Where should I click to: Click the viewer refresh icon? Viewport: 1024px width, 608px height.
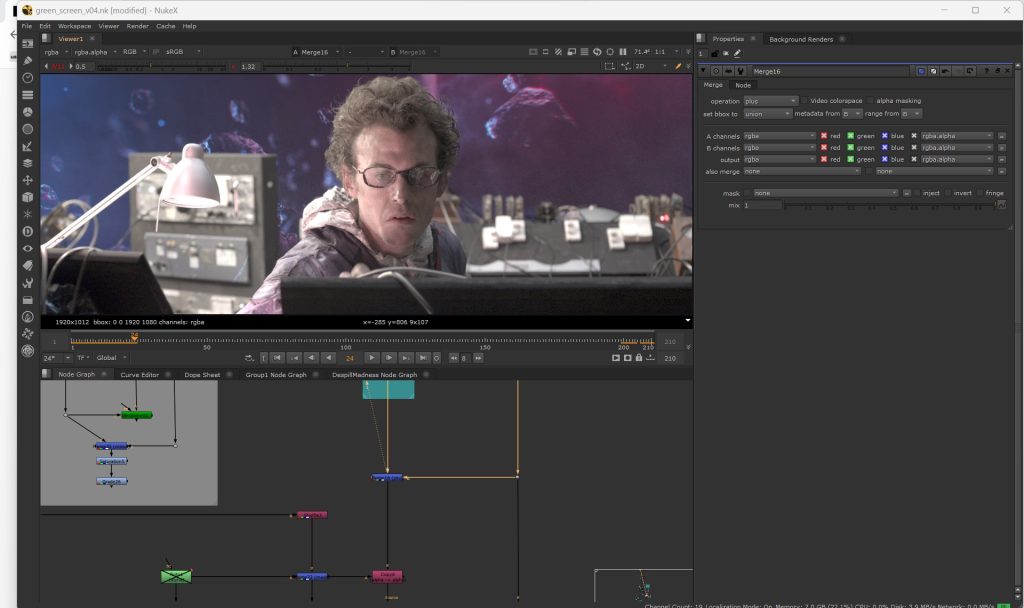point(597,52)
